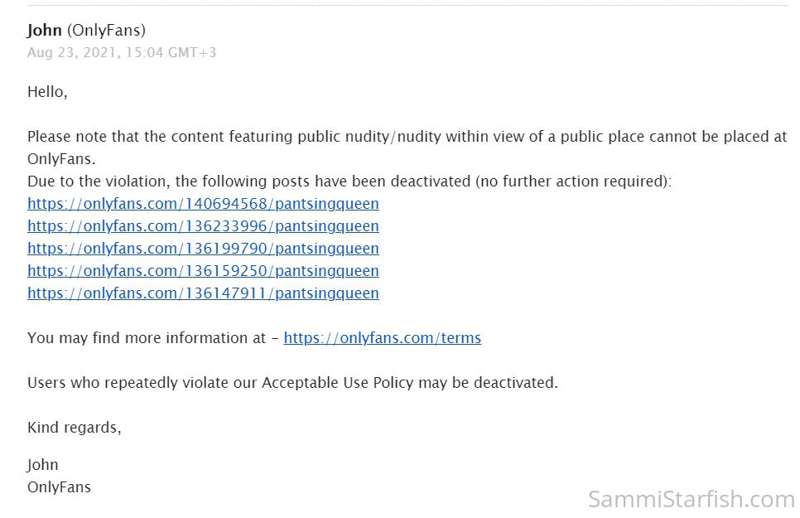Image resolution: width=800 pixels, height=518 pixels.
Task: Open the 136233996 pantsingqueen post link
Action: [x=203, y=226]
